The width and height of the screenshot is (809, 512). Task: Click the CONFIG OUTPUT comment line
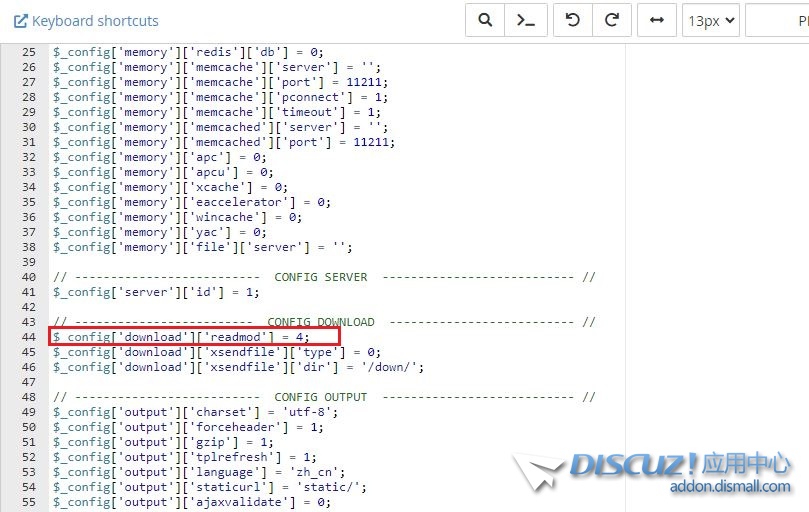(x=320, y=397)
